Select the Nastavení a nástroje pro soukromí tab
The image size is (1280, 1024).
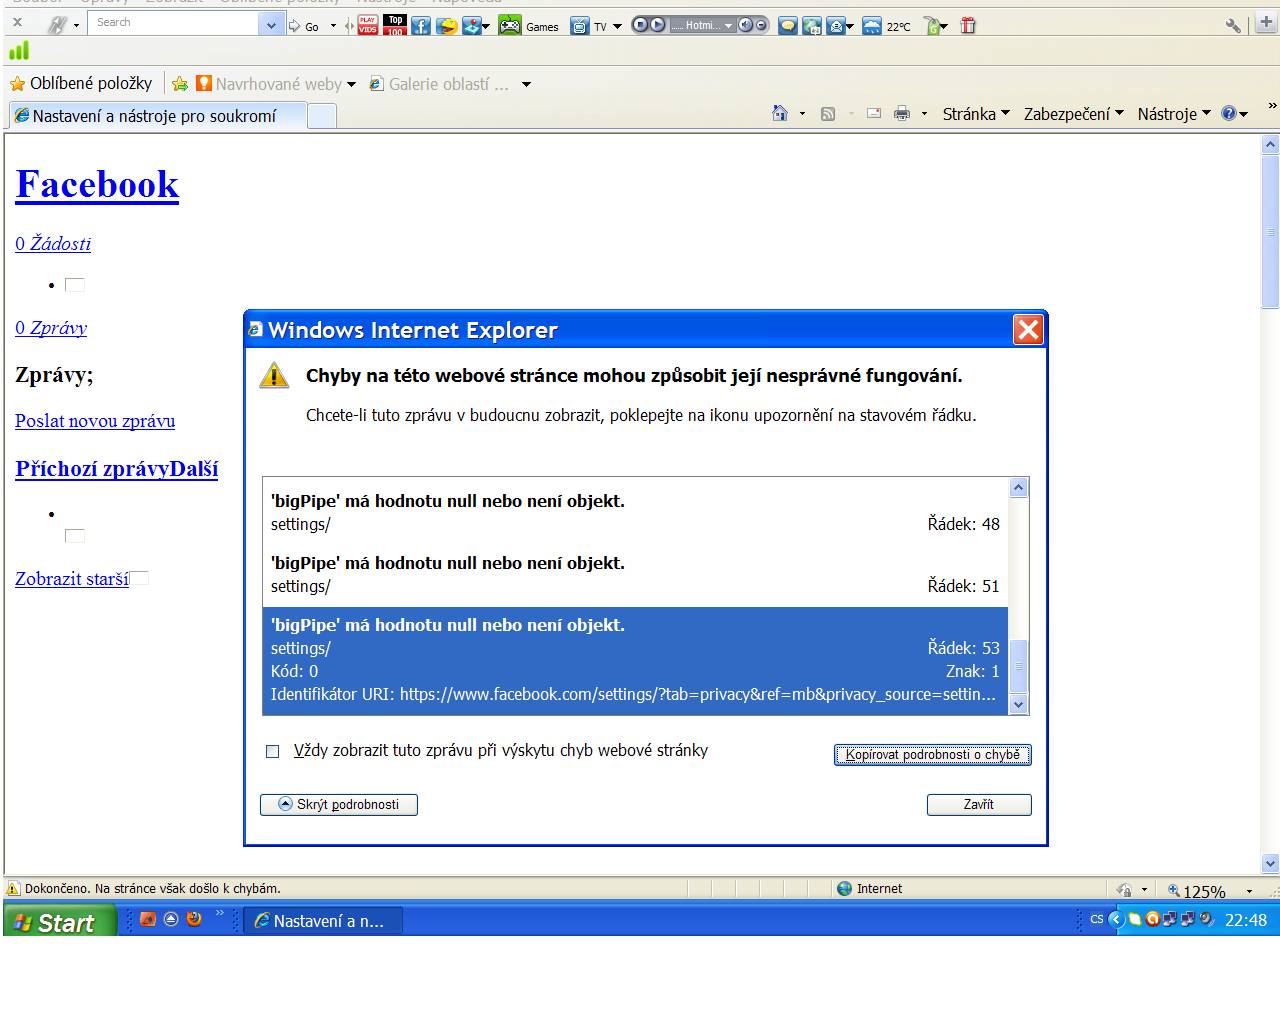[x=157, y=116]
